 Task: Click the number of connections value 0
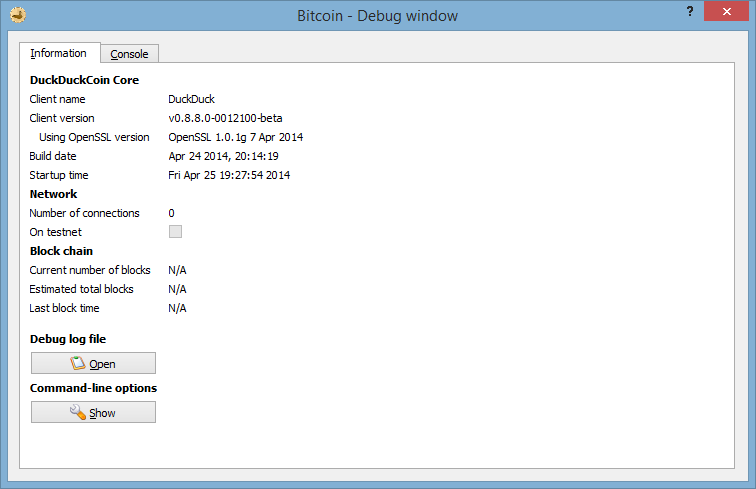[172, 213]
